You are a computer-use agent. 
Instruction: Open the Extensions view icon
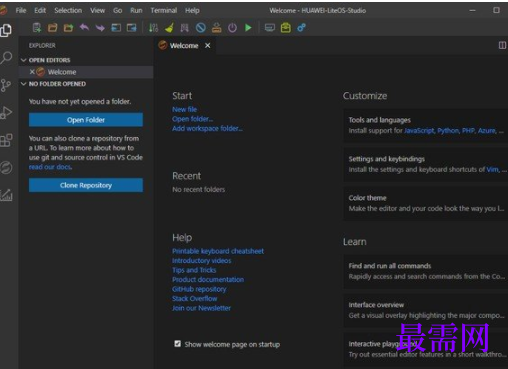pos(6,140)
